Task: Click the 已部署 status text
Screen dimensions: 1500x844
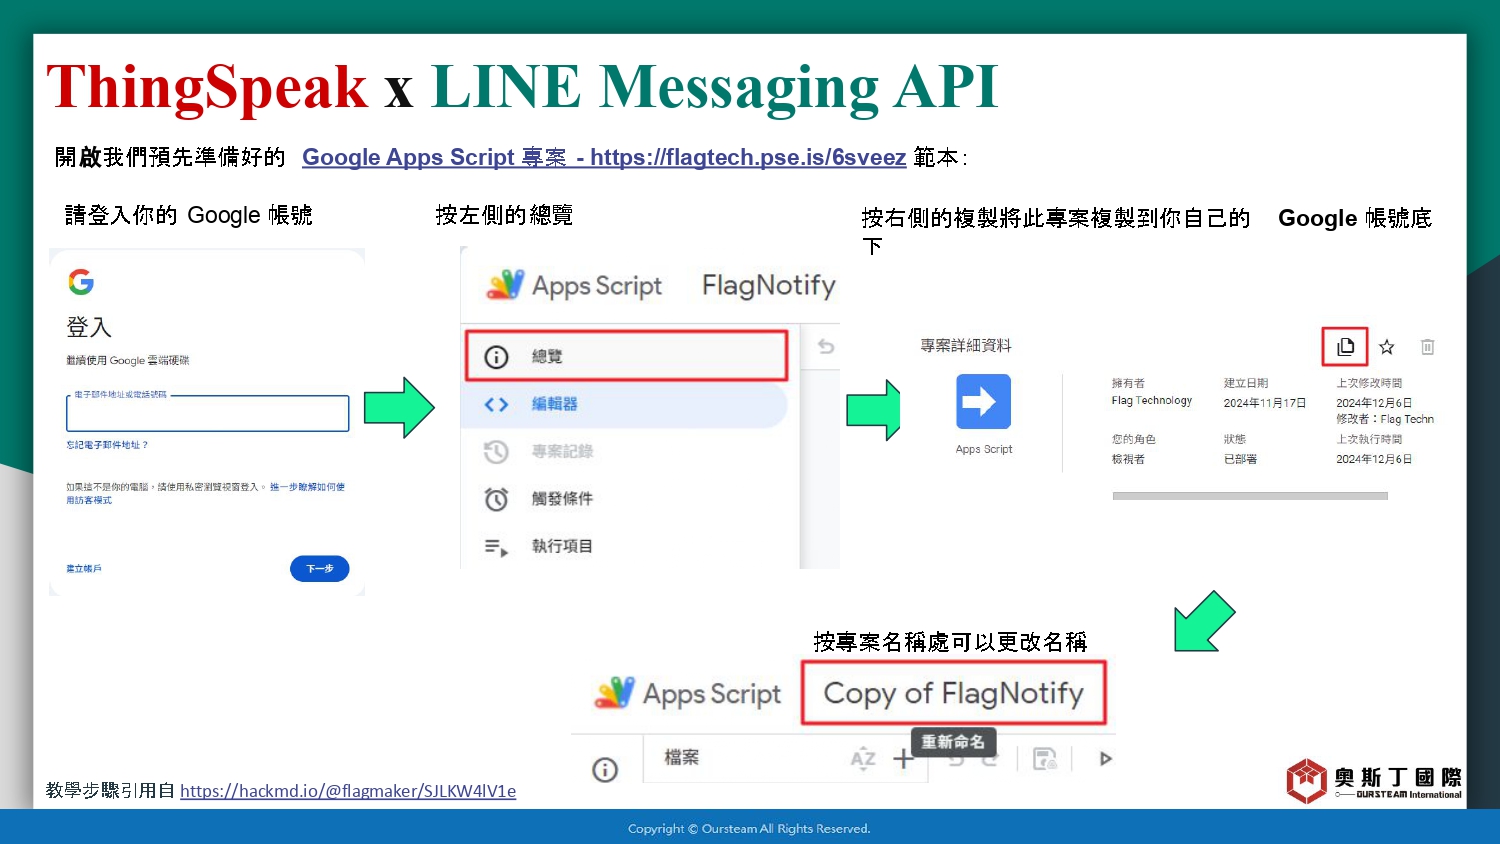Action: coord(1240,459)
